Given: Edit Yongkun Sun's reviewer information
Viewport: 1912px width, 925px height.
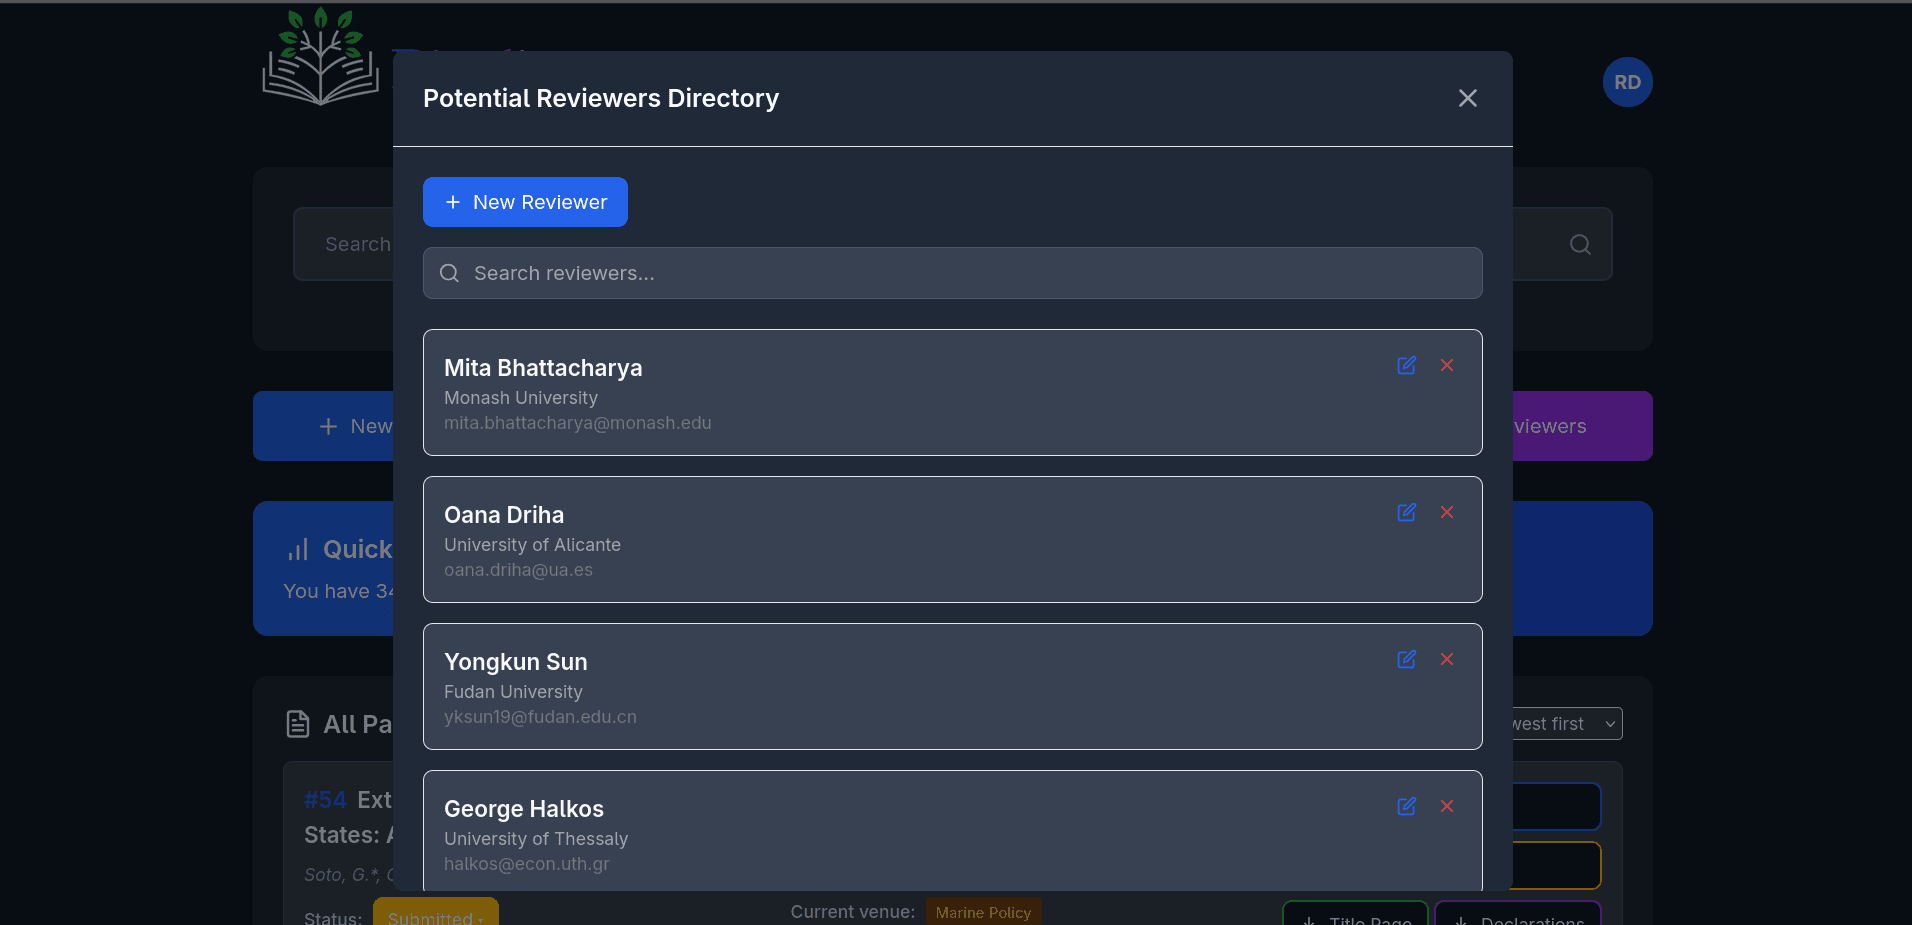Looking at the screenshot, I should pos(1406,659).
